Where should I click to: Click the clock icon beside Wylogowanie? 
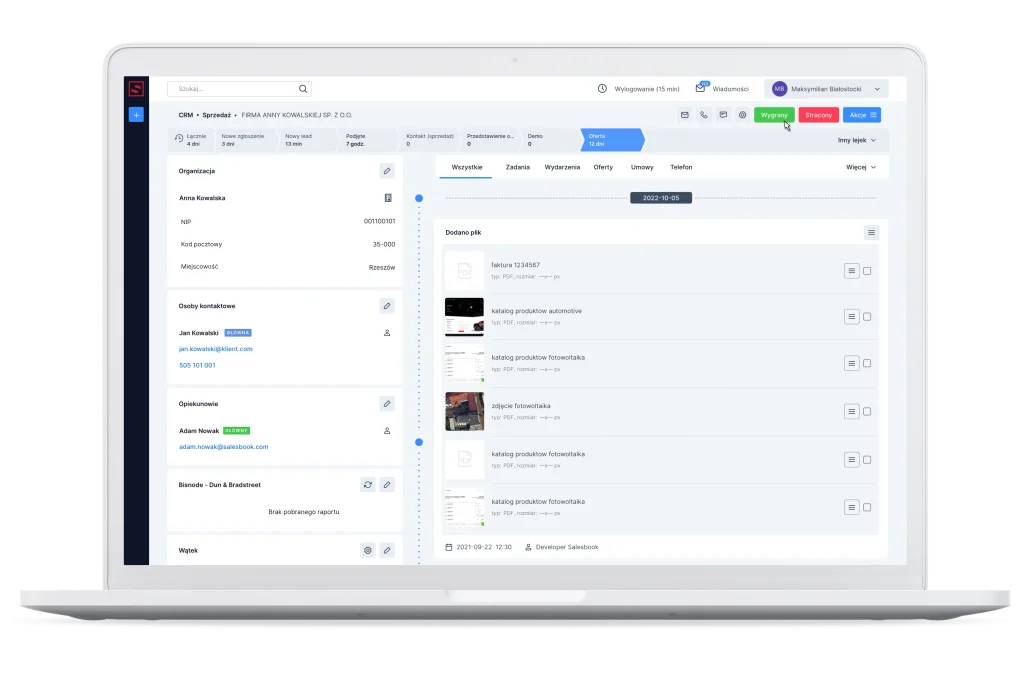[602, 89]
